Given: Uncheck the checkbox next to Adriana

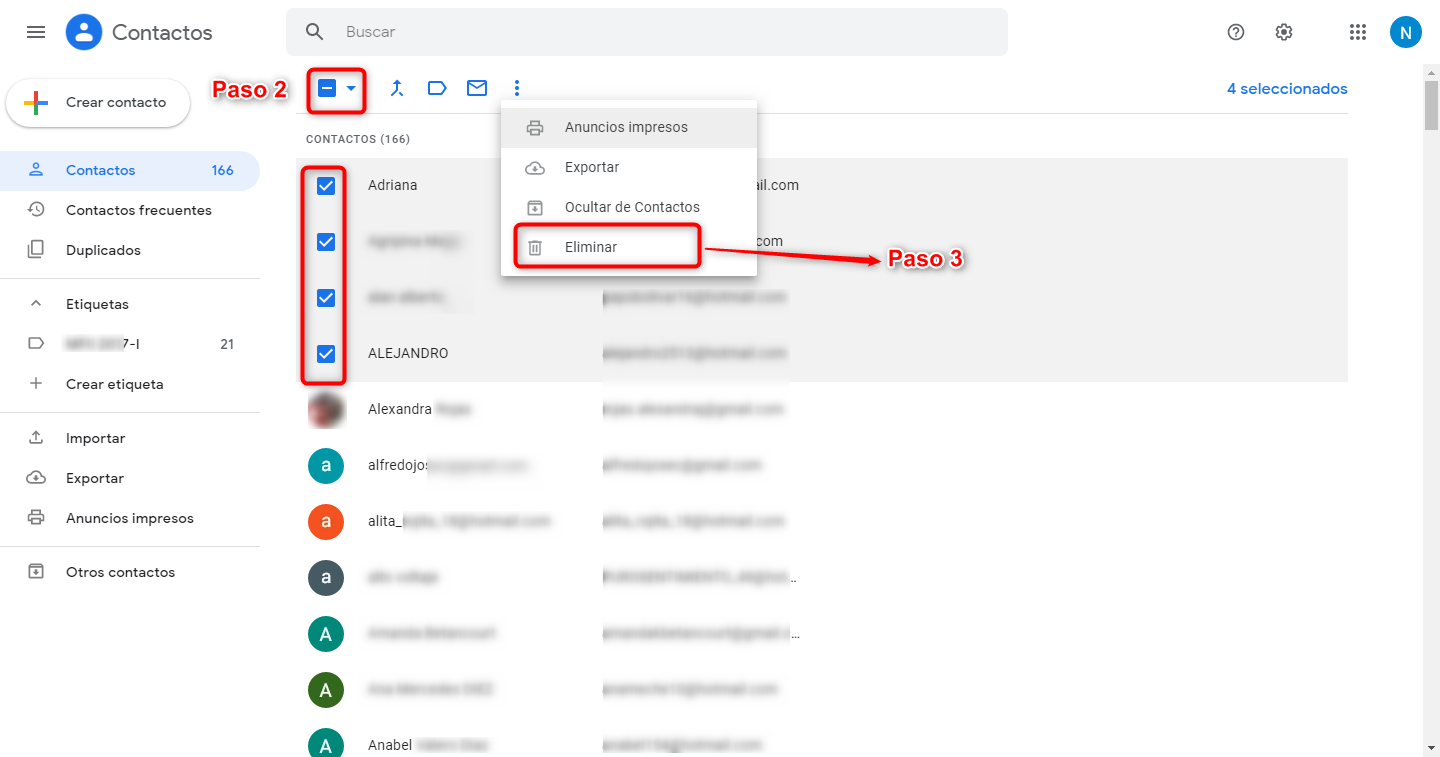Looking at the screenshot, I should point(325,184).
